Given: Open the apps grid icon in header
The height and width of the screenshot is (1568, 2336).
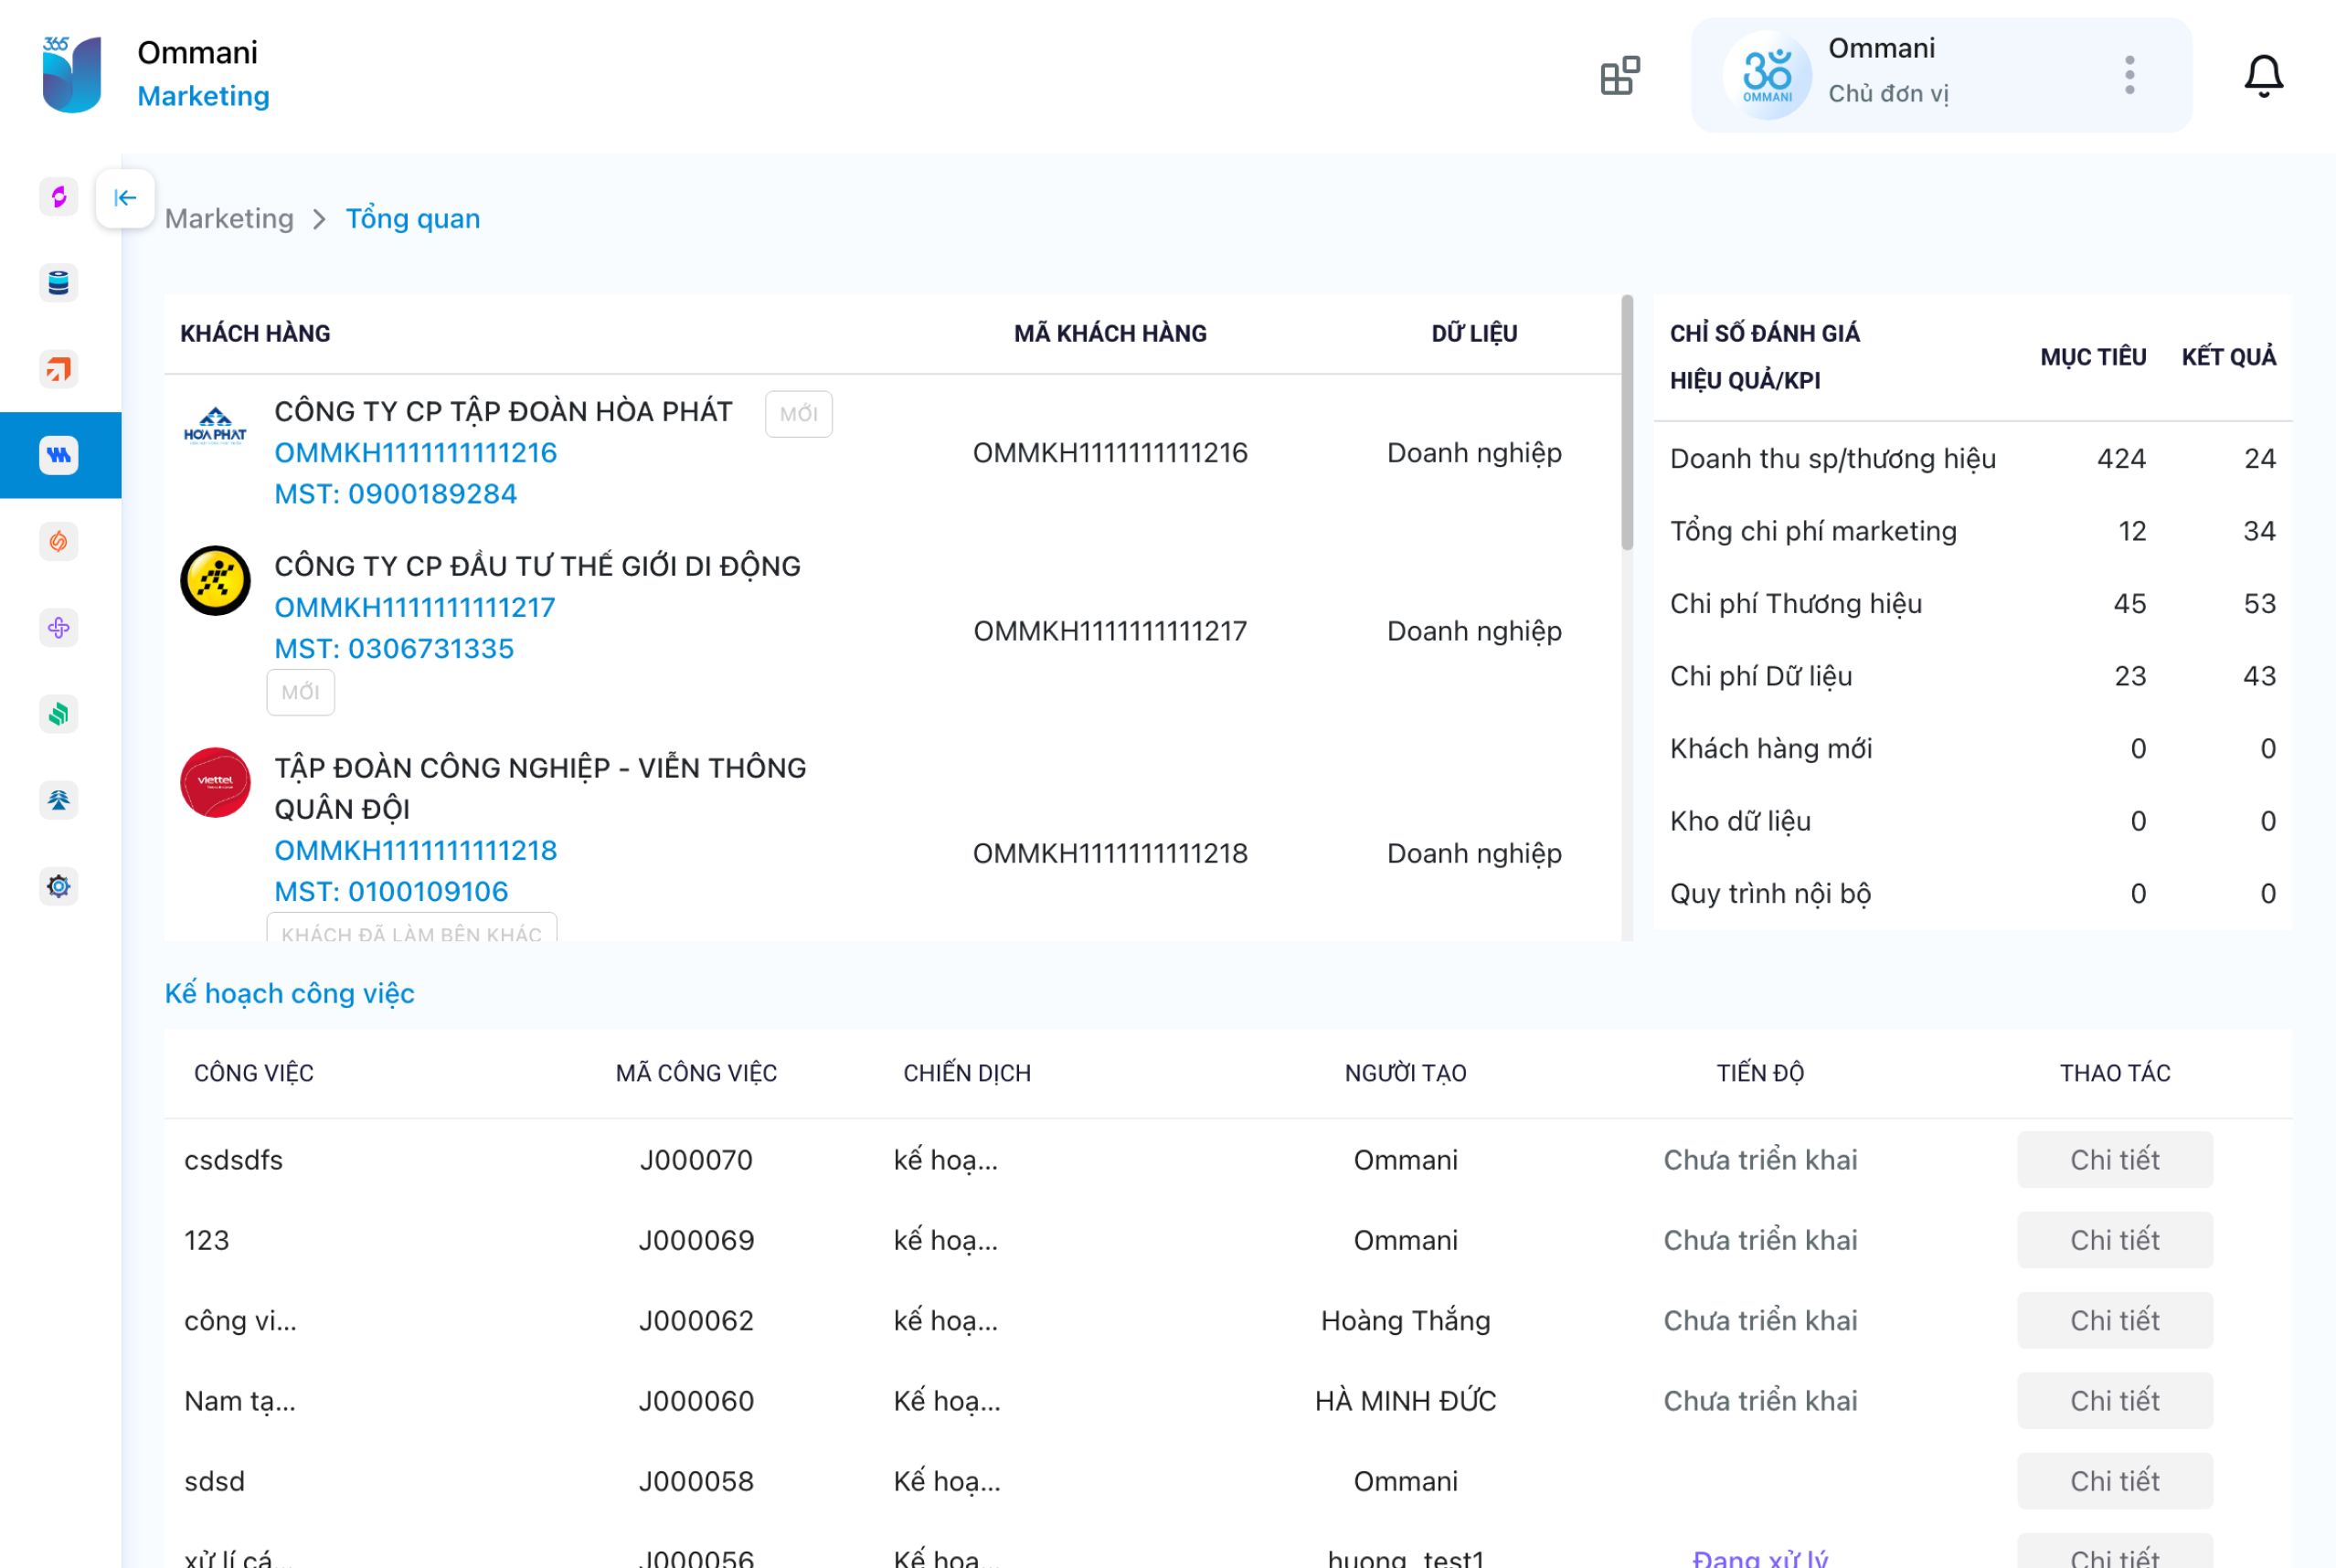Looking at the screenshot, I should tap(1619, 76).
